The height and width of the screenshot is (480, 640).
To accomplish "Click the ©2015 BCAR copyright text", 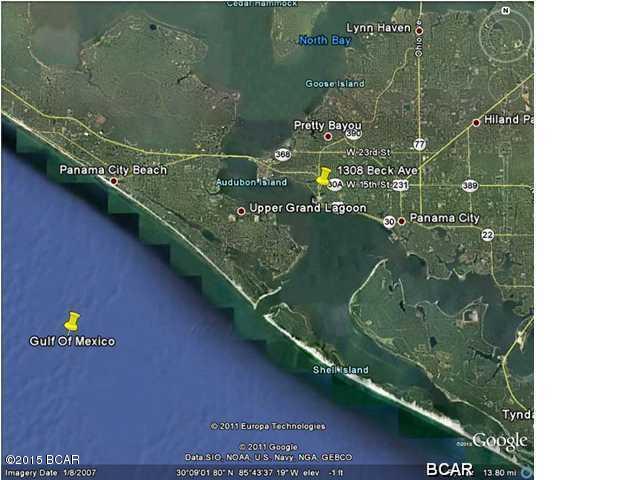I will point(42,460).
